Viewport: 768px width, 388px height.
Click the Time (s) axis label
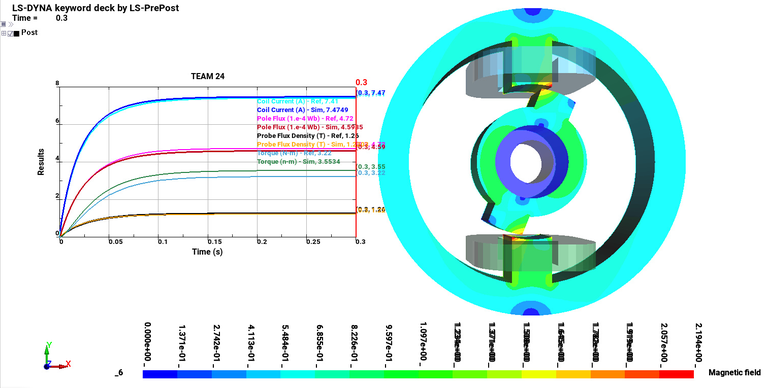(207, 252)
